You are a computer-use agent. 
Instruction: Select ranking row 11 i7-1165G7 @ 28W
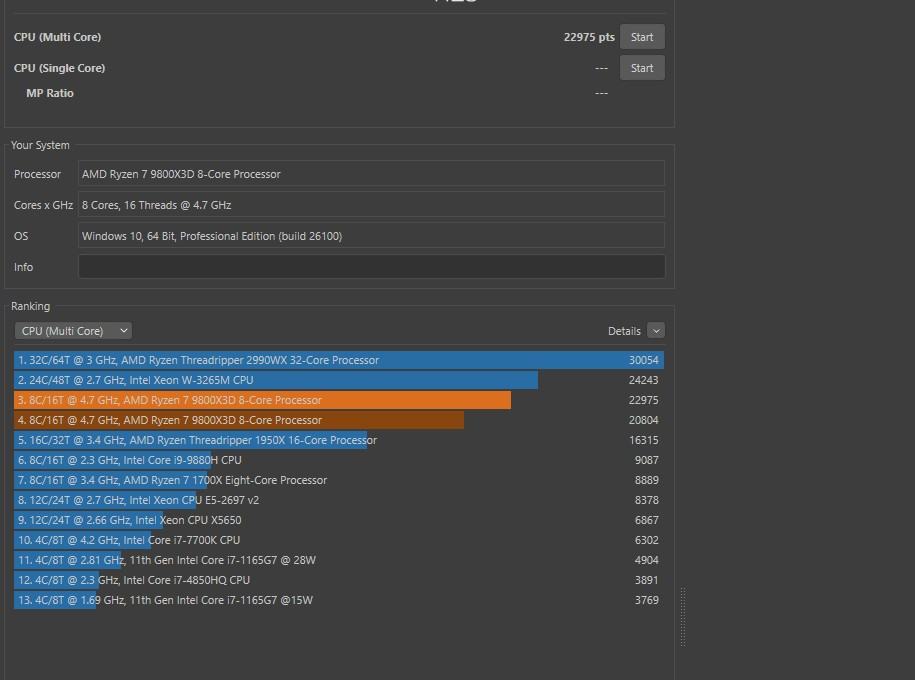(339, 560)
